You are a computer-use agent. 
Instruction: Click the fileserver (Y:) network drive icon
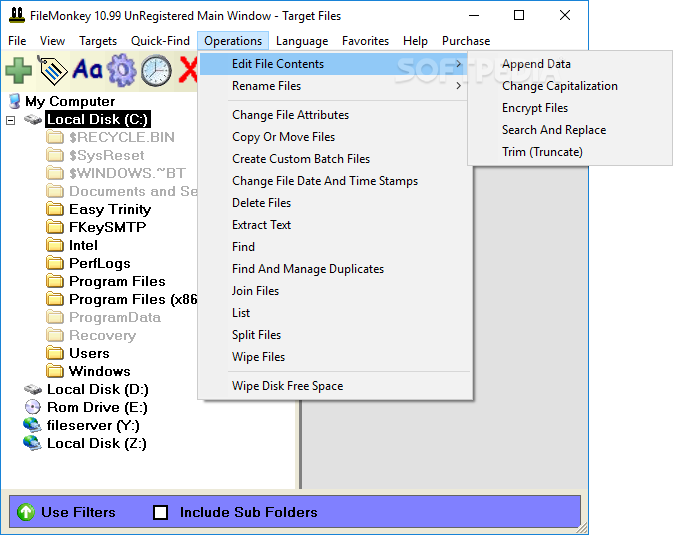tap(32, 425)
